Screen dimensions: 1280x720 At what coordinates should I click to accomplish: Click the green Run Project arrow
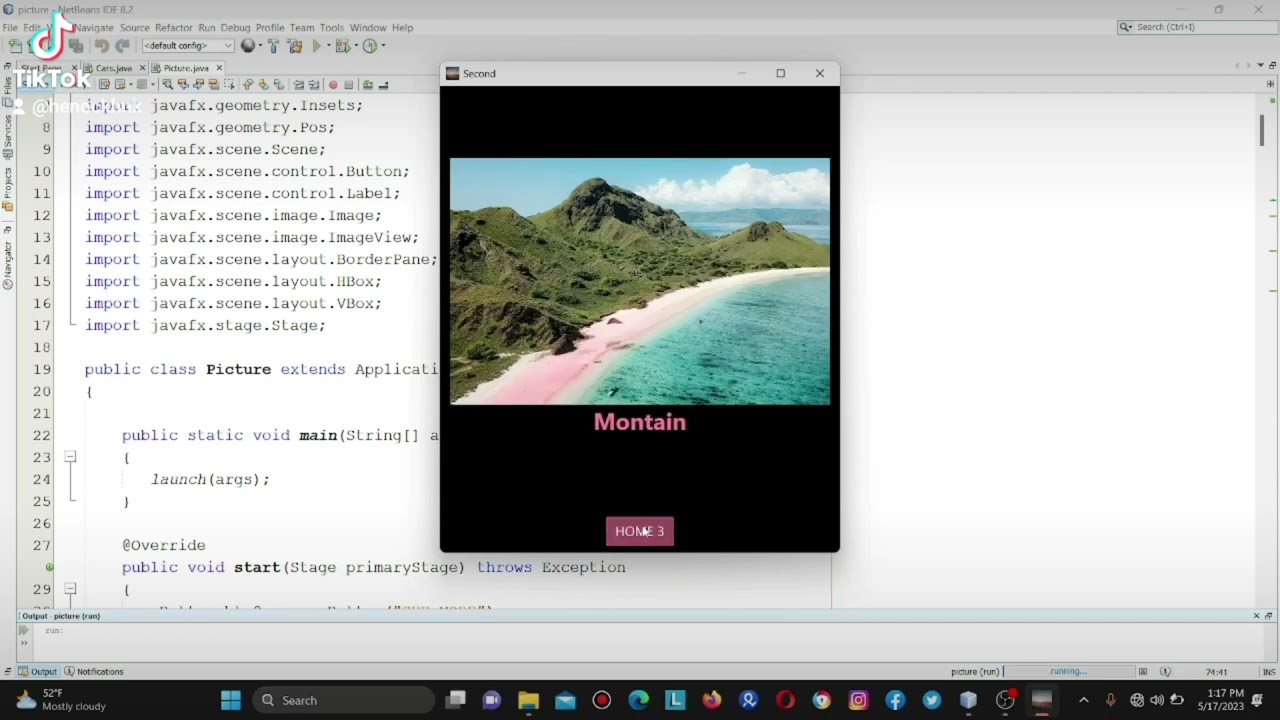[x=317, y=46]
